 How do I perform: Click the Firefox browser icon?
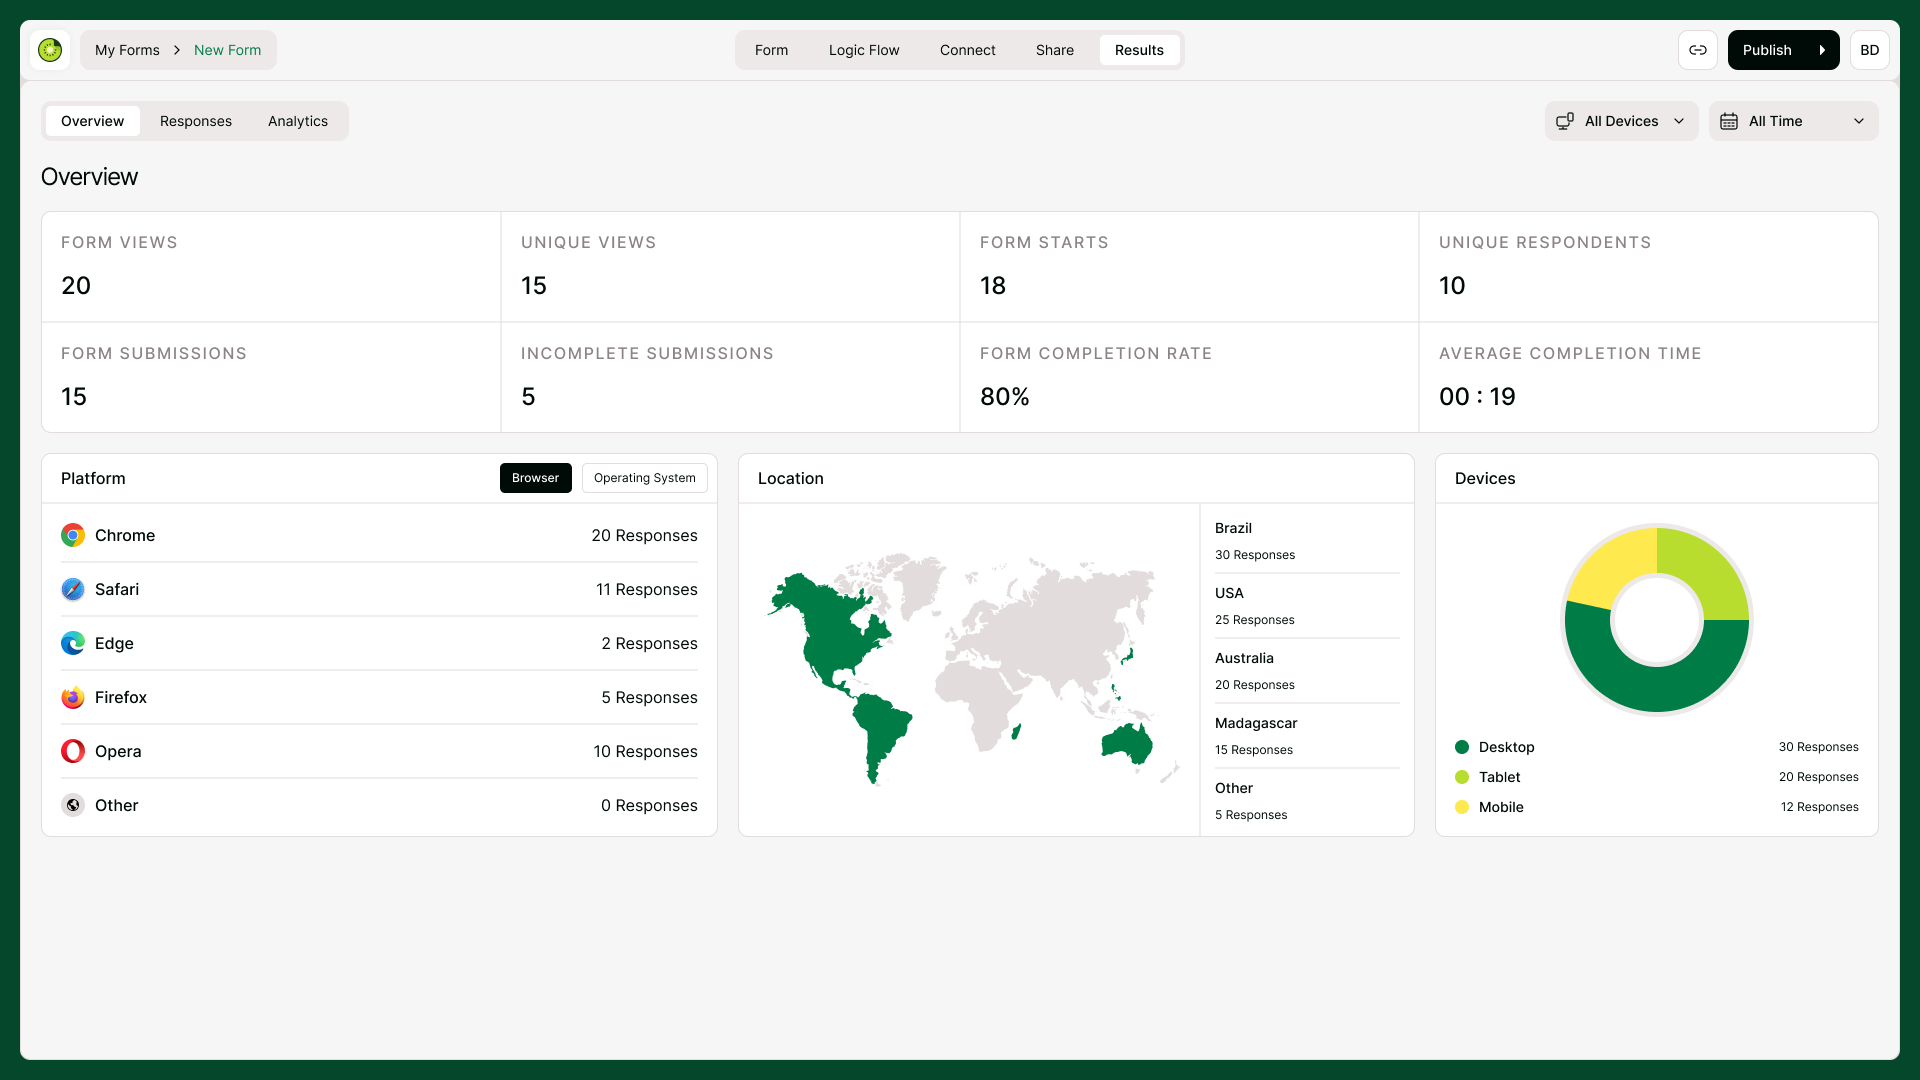[x=73, y=697]
